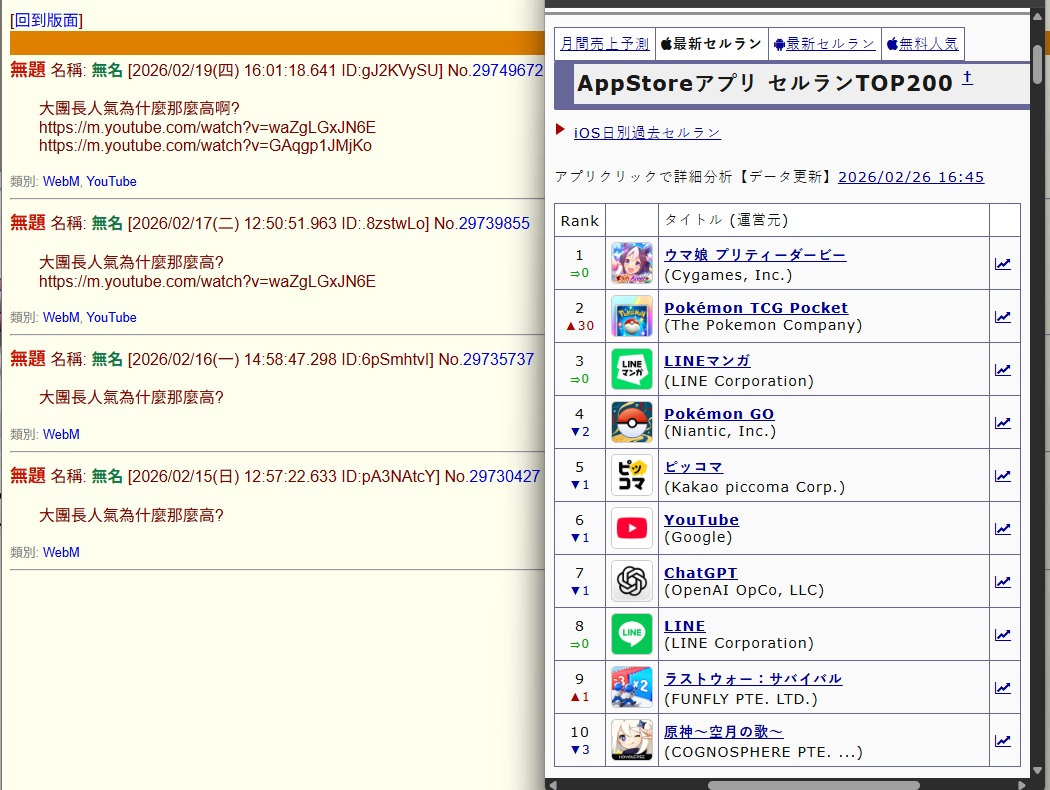Click the LINE Manga app icon
The height and width of the screenshot is (790, 1050).
coord(631,369)
